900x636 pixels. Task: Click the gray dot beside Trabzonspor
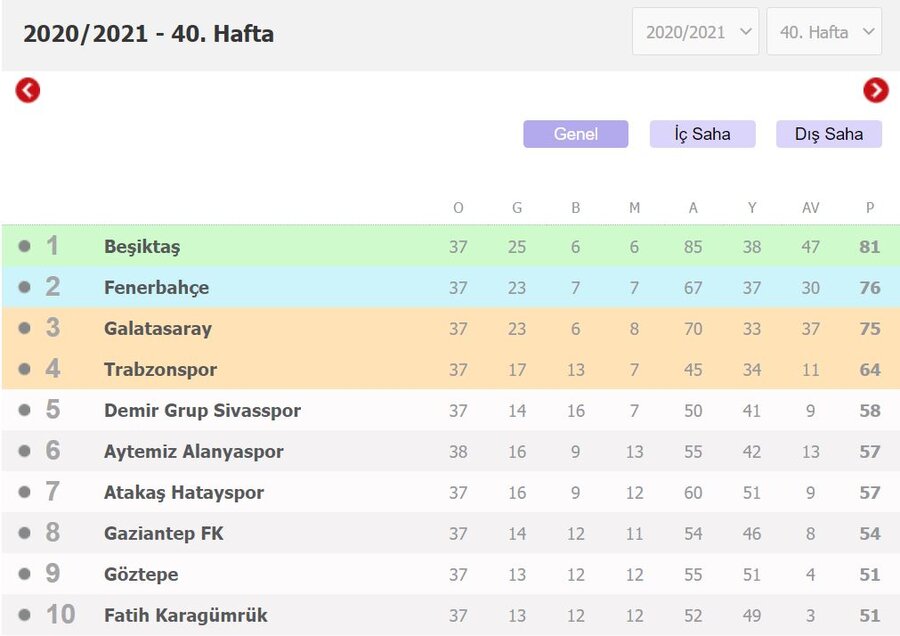point(24,369)
